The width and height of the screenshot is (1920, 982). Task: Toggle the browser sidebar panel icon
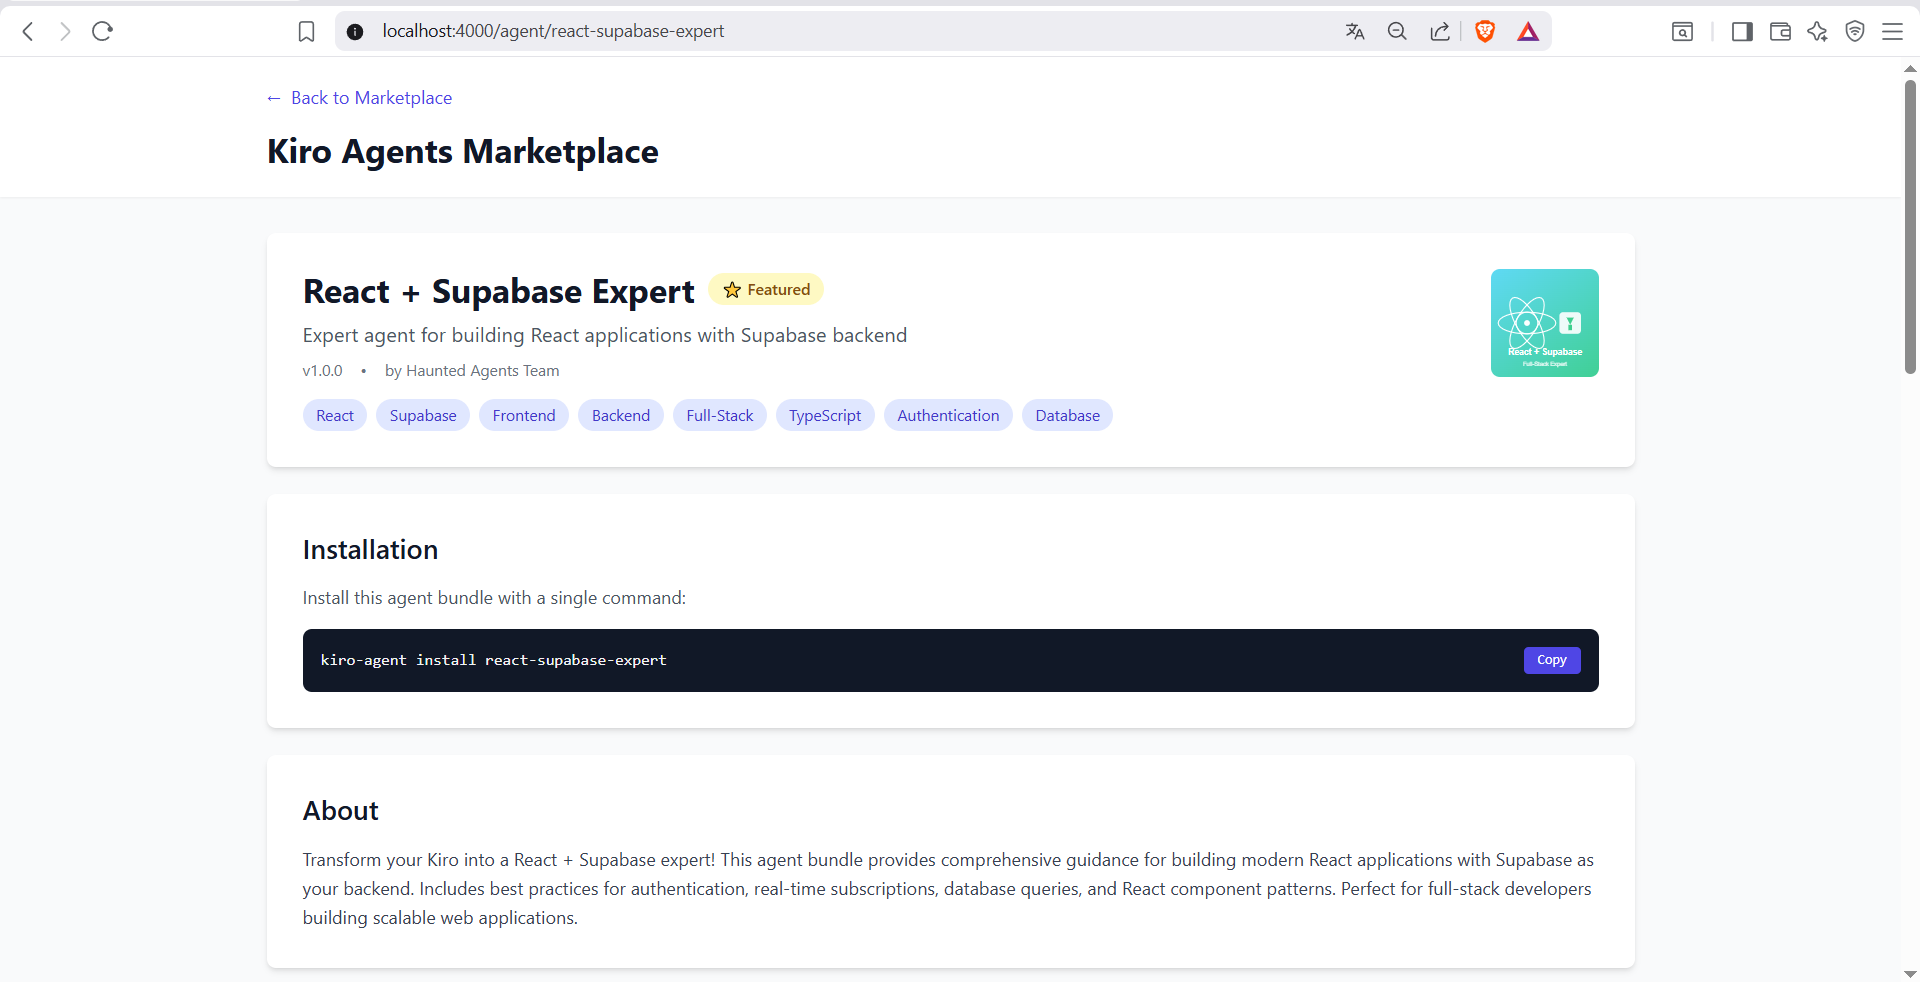[1742, 32]
